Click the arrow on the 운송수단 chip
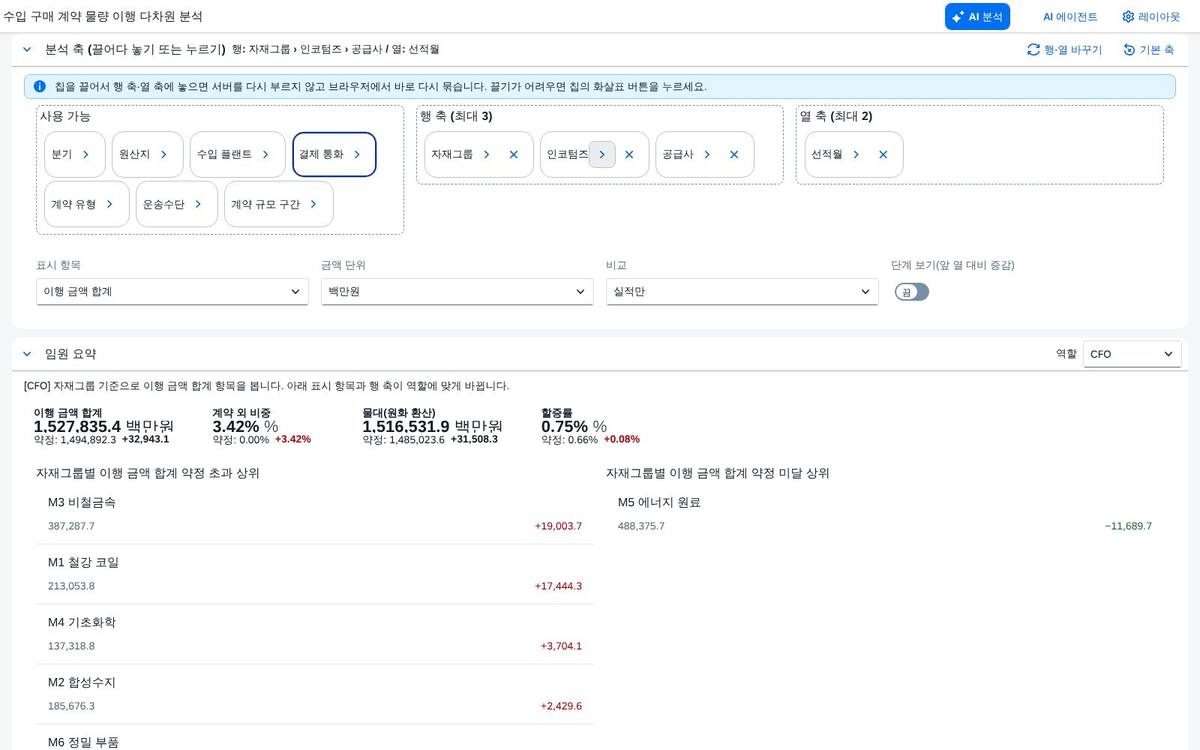1200x750 pixels. (x=198, y=204)
